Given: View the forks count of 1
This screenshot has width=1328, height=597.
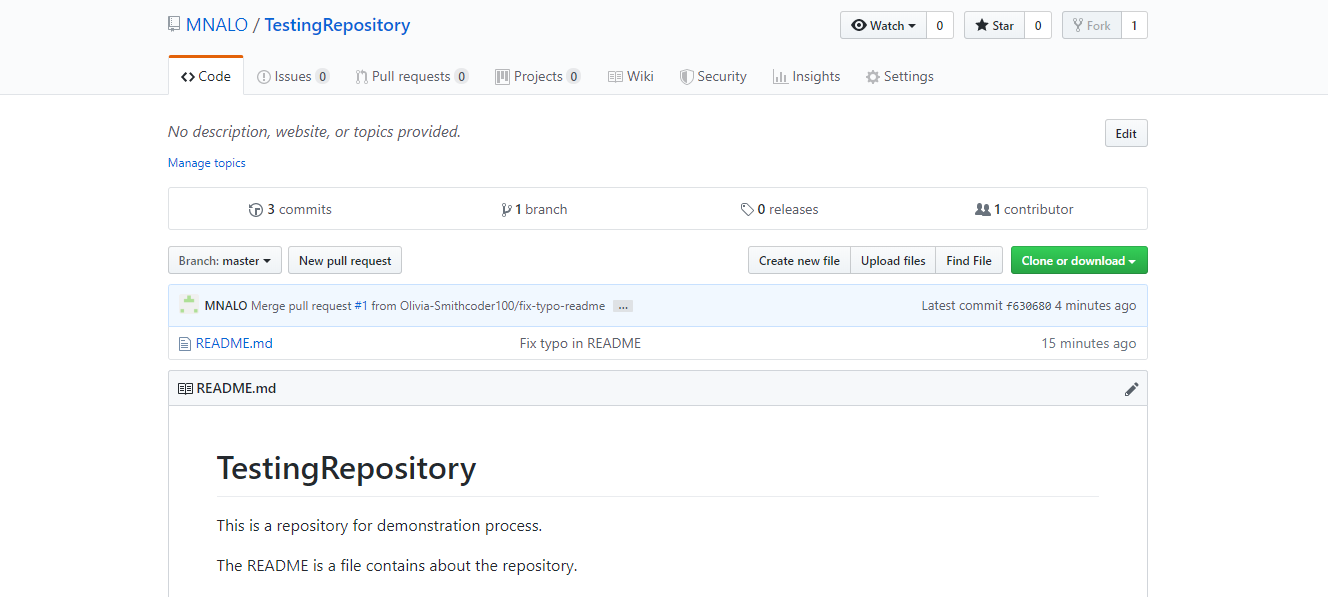Looking at the screenshot, I should pos(1135,26).
